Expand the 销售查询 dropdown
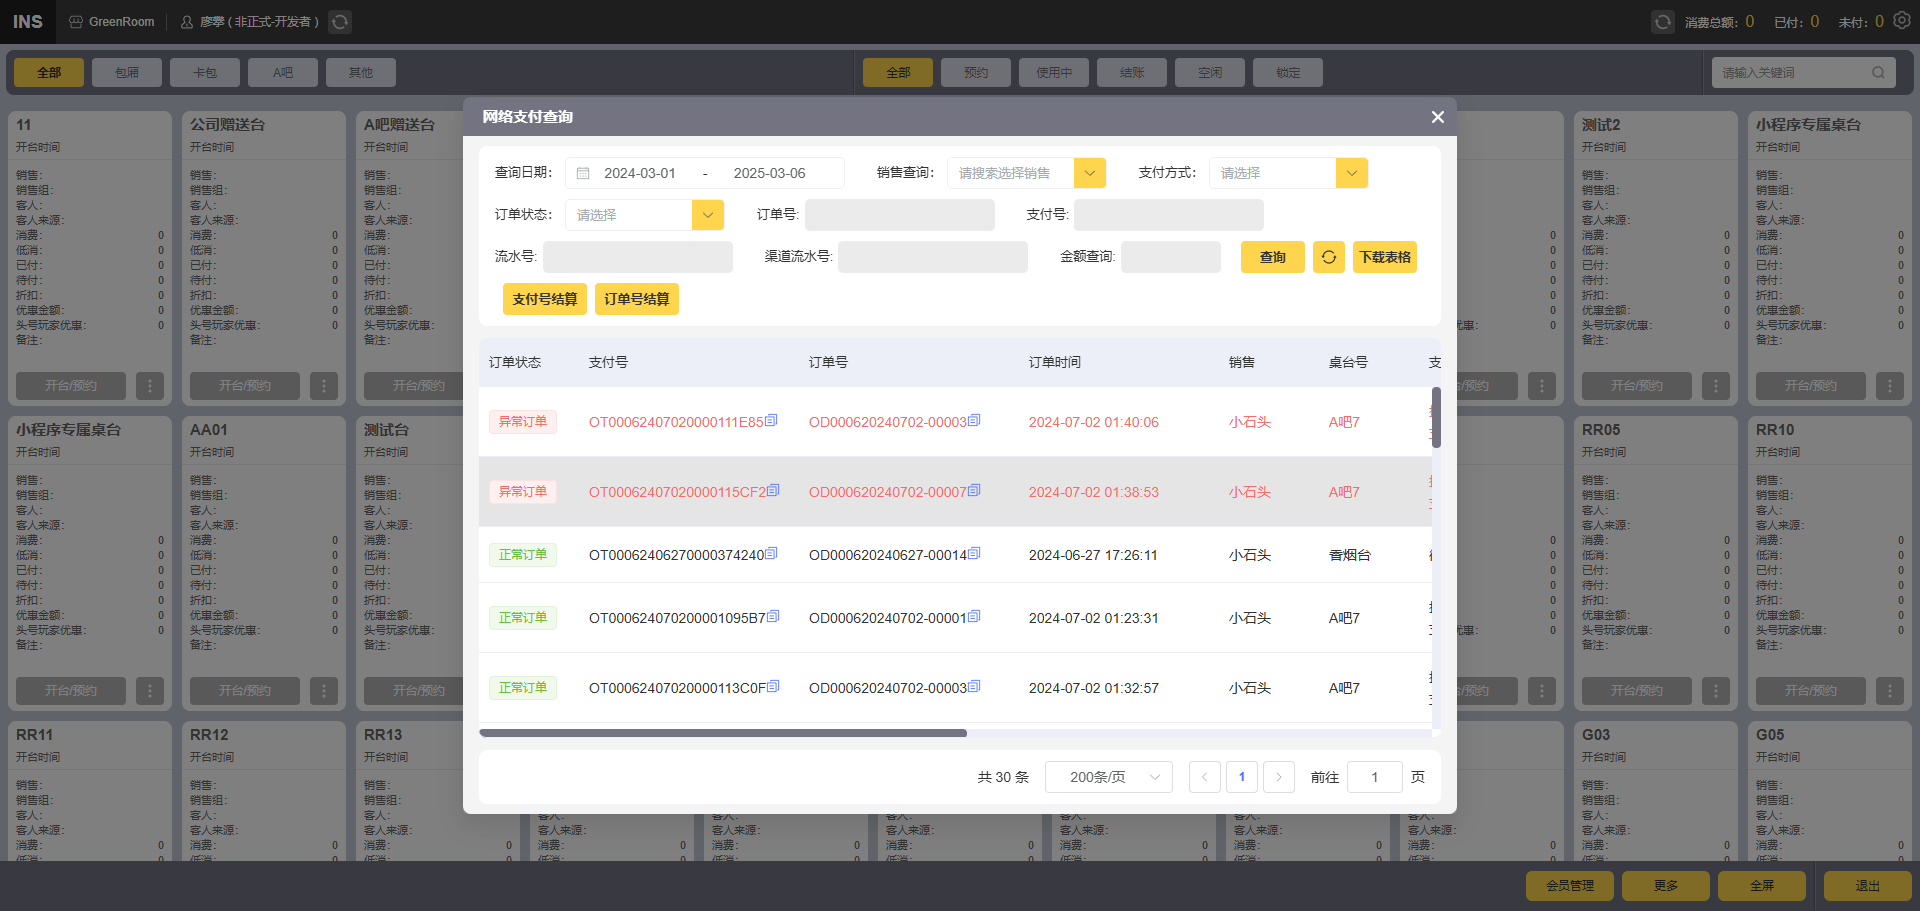The image size is (1920, 911). coord(1090,173)
